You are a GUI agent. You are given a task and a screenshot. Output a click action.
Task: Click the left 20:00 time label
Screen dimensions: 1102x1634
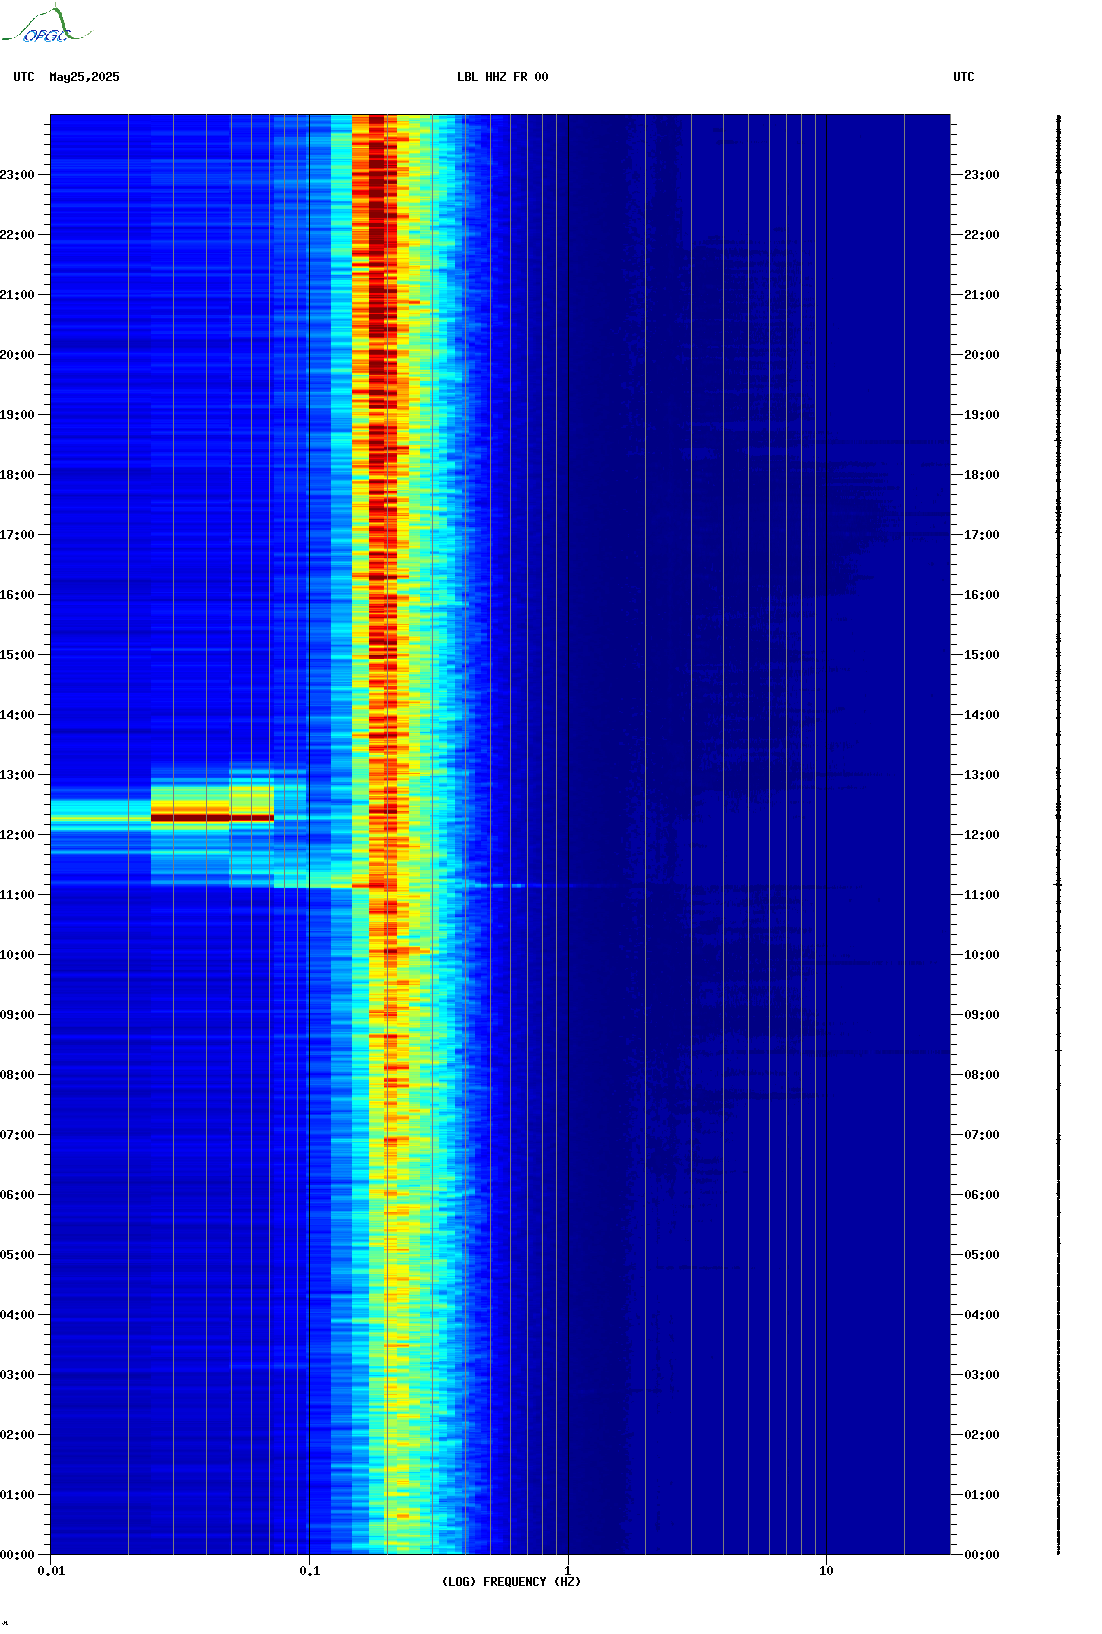pyautogui.click(x=17, y=355)
